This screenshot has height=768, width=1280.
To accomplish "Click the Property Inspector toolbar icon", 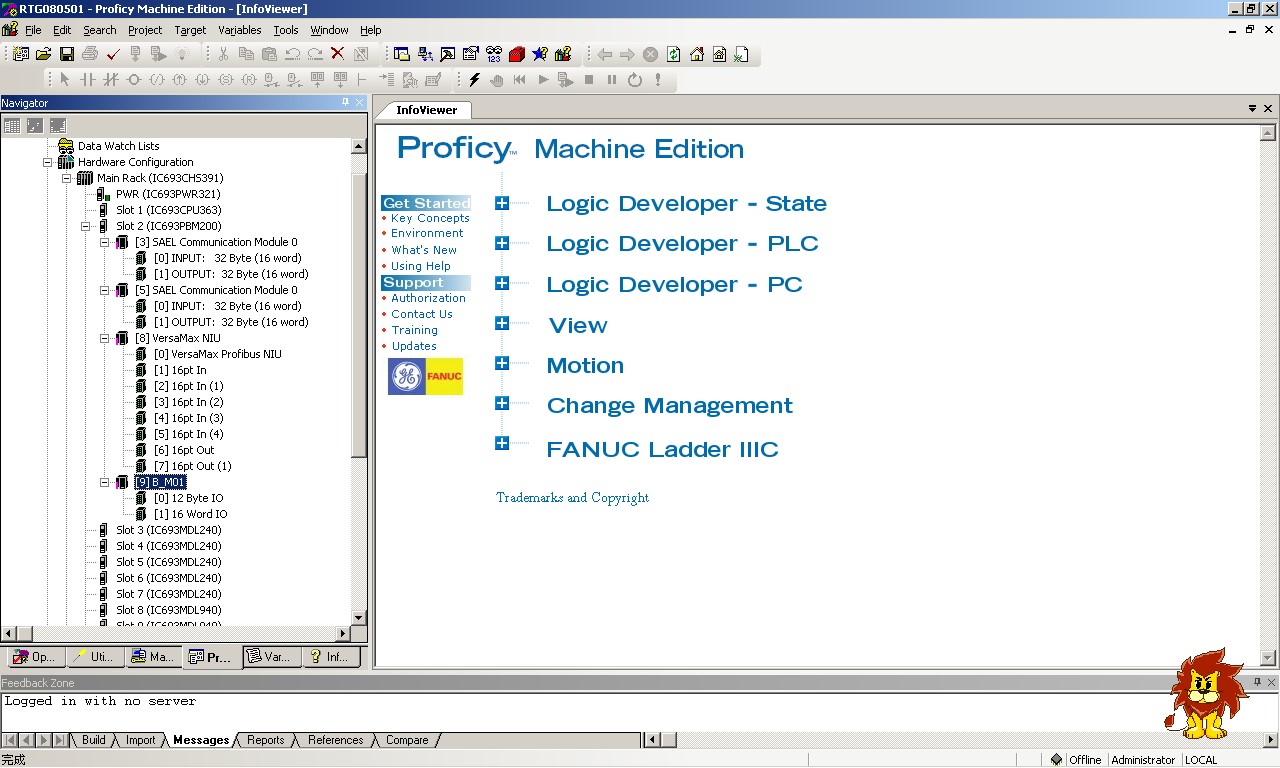I will [470, 54].
